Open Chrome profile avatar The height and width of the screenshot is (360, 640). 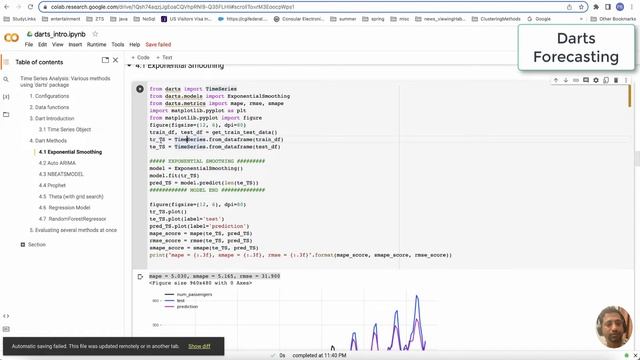[620, 7]
